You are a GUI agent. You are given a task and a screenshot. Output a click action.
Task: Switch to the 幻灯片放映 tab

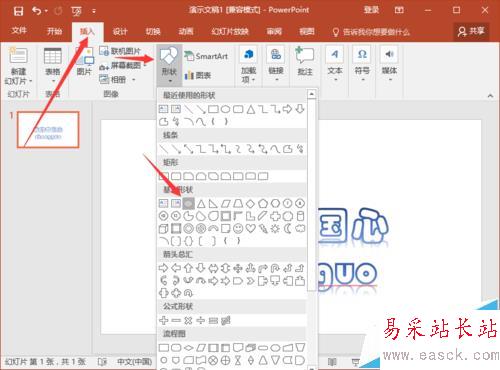coord(230,32)
